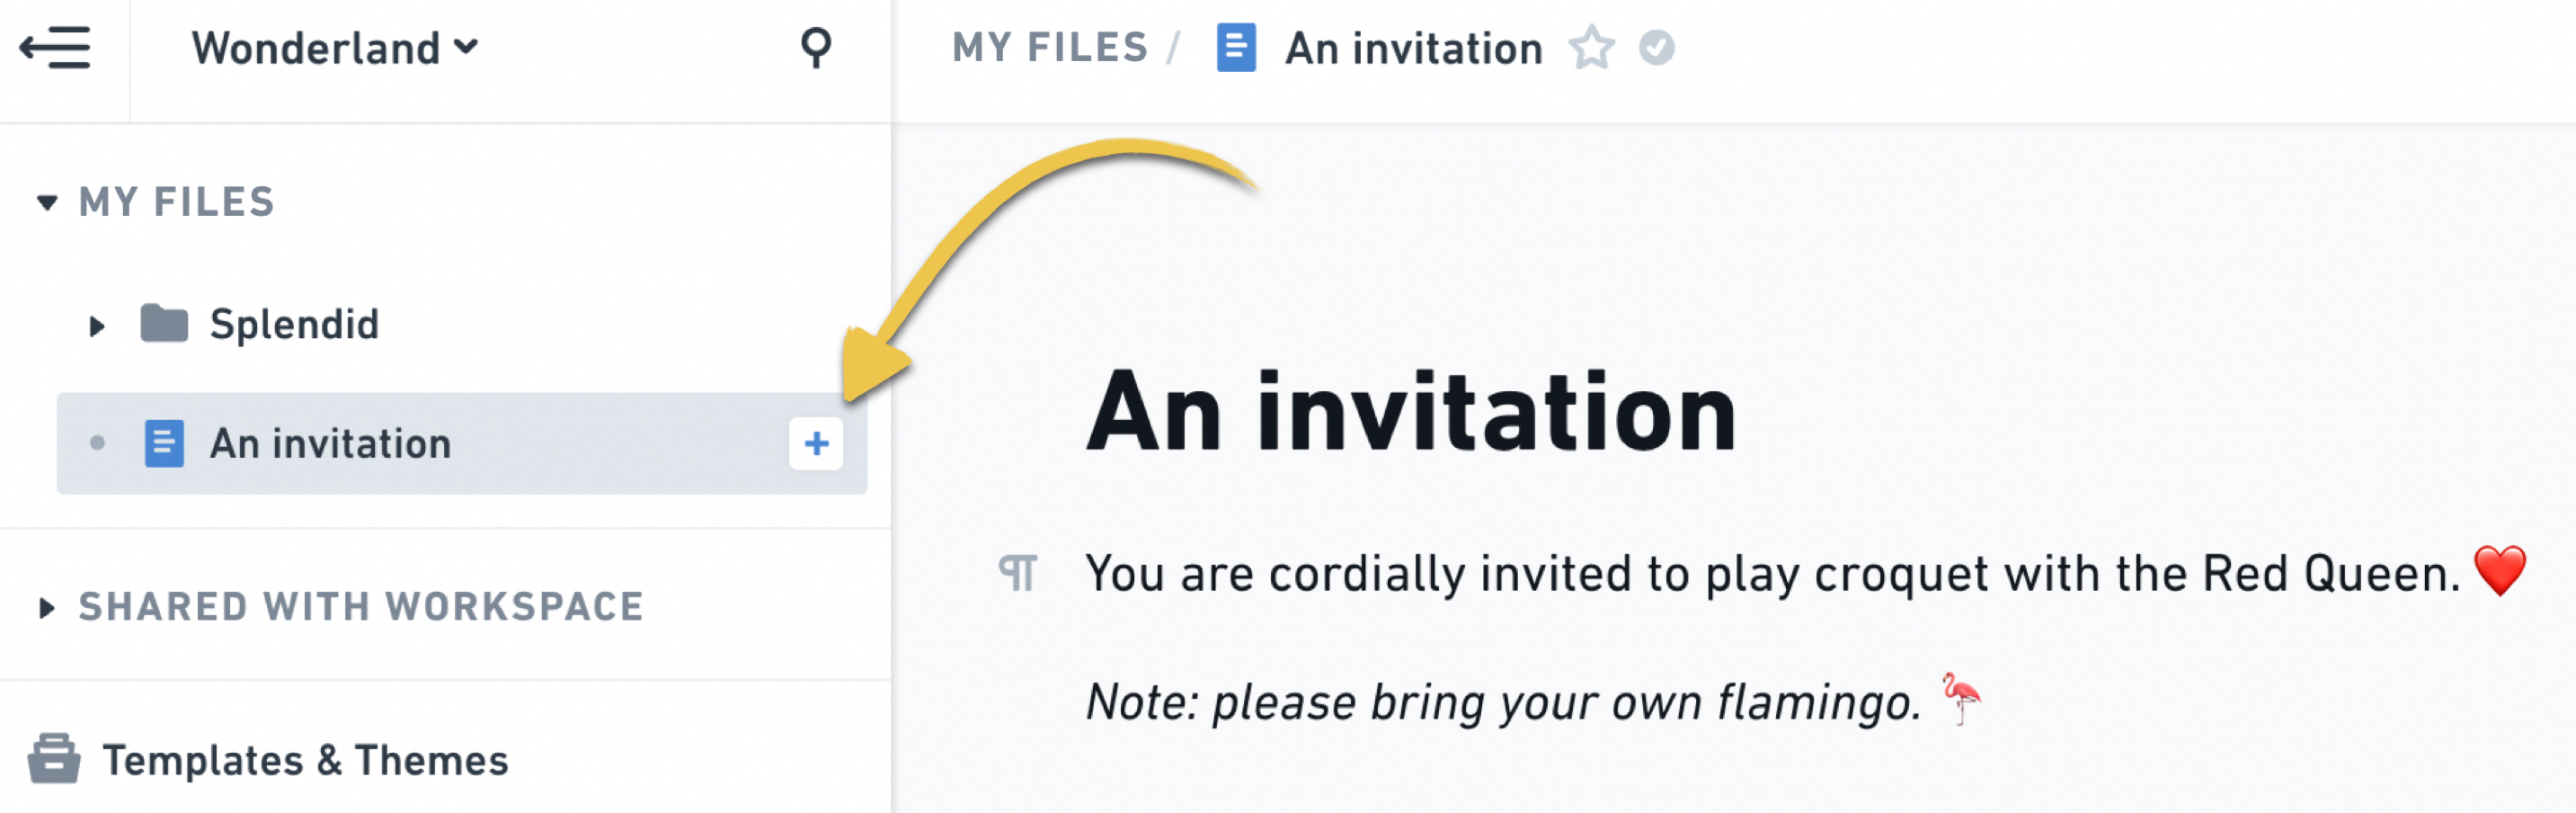Expand SHARED WITH WORKSPACE section
Viewport: 2576px width, 813px height.
45,606
